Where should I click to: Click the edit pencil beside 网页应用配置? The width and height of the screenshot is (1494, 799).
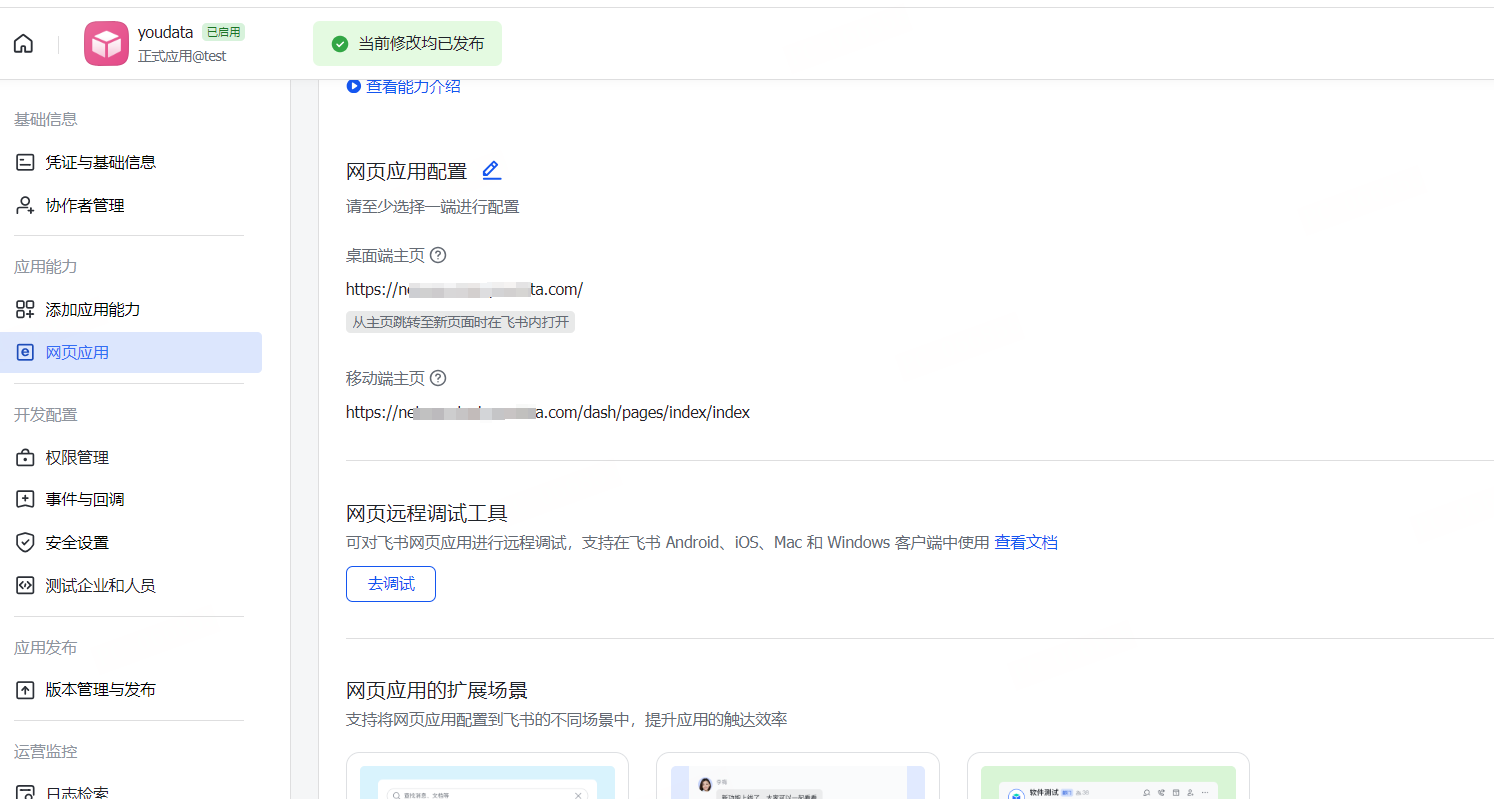(x=491, y=170)
